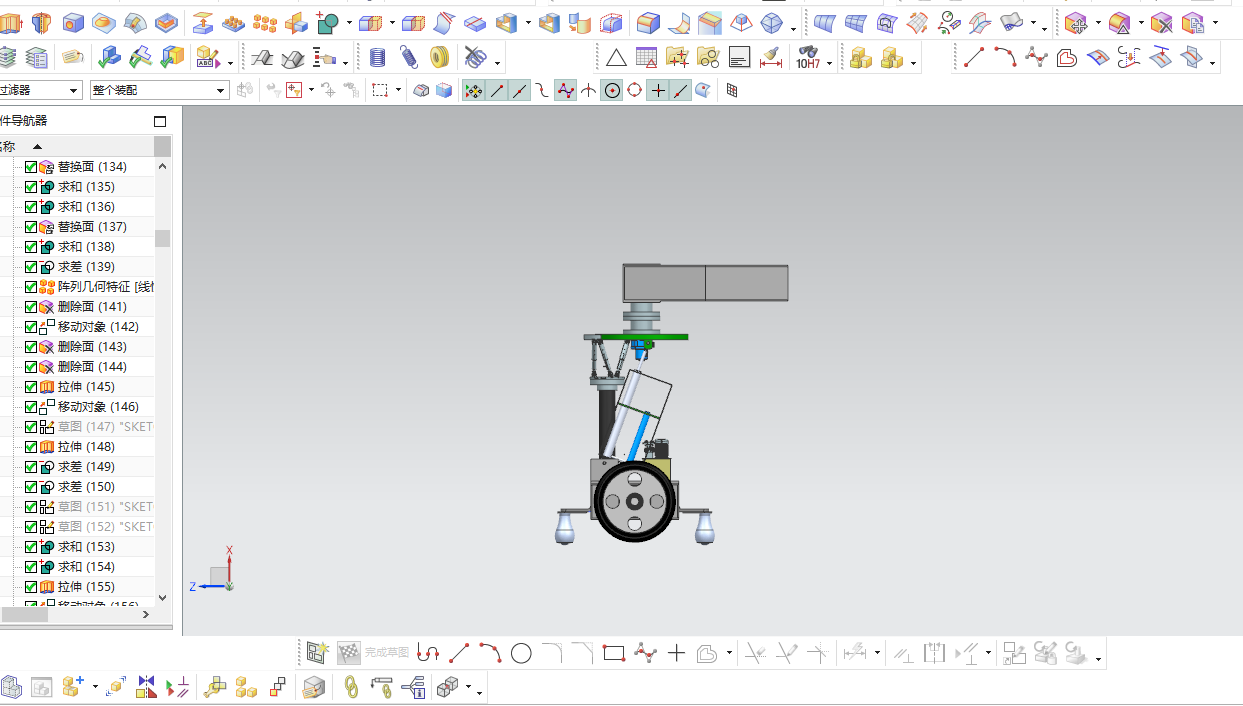The width and height of the screenshot is (1243, 706).
Task: Expand the Move Face dropdown arrow
Action: (x=1097, y=23)
